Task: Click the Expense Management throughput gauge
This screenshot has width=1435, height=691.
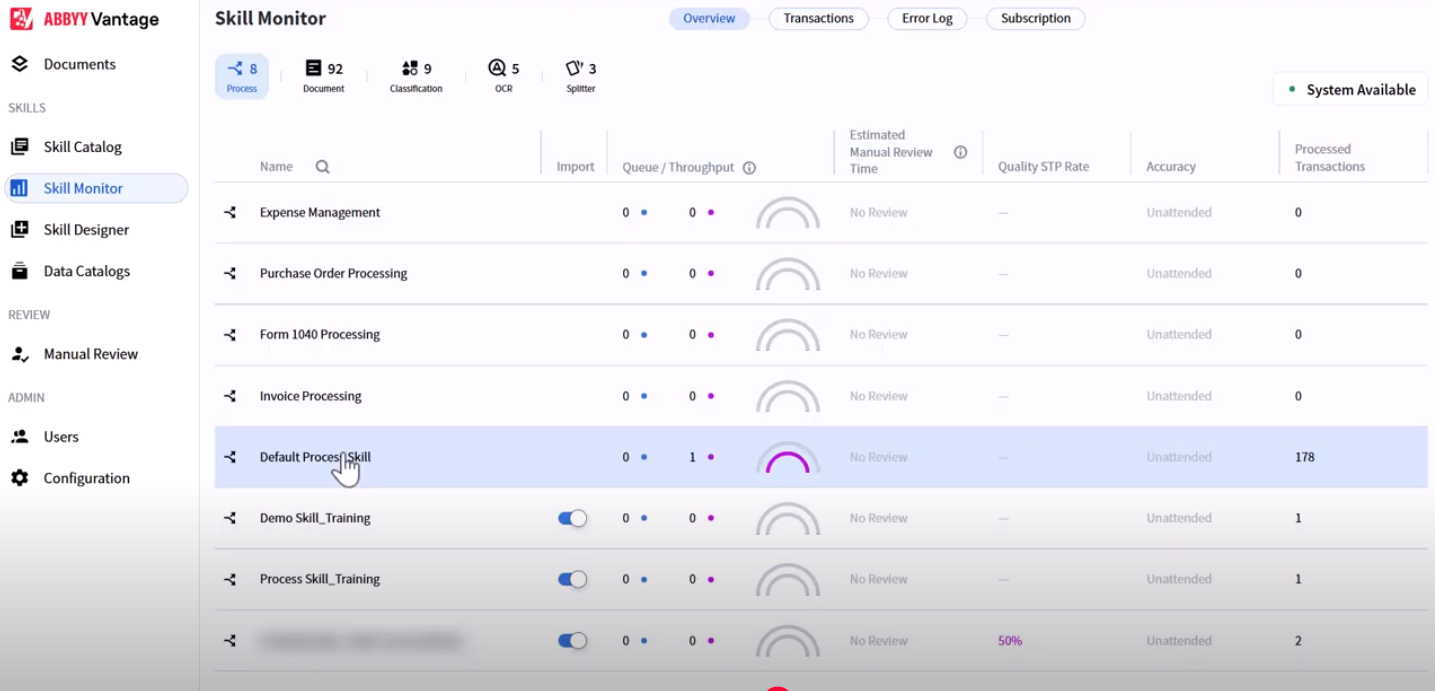Action: [788, 212]
